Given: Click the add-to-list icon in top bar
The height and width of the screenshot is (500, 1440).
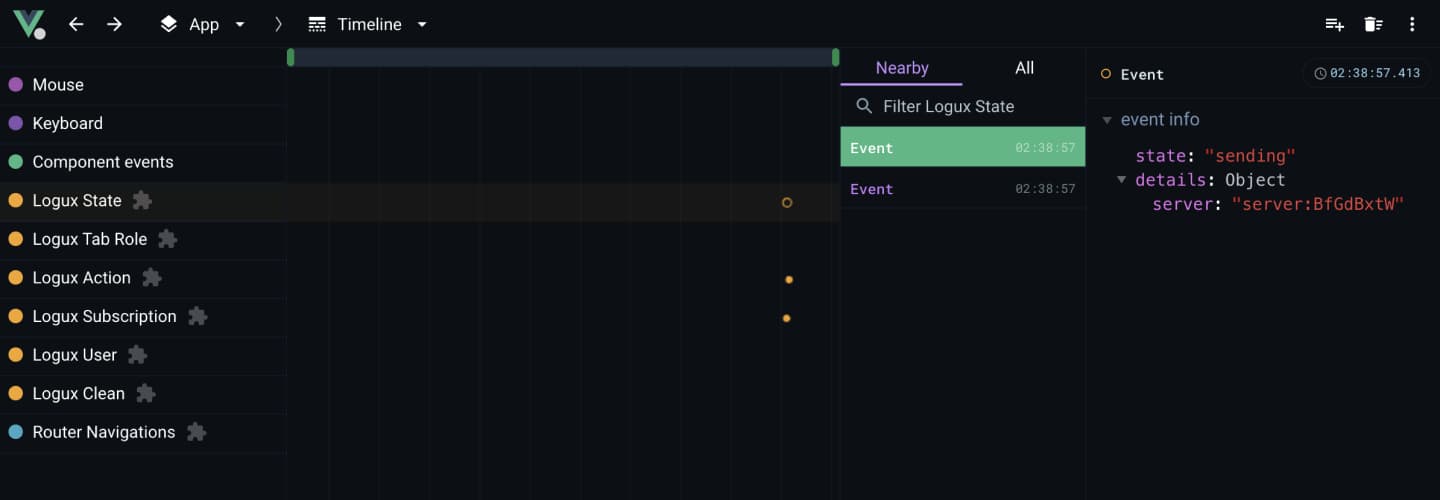Looking at the screenshot, I should [1334, 24].
